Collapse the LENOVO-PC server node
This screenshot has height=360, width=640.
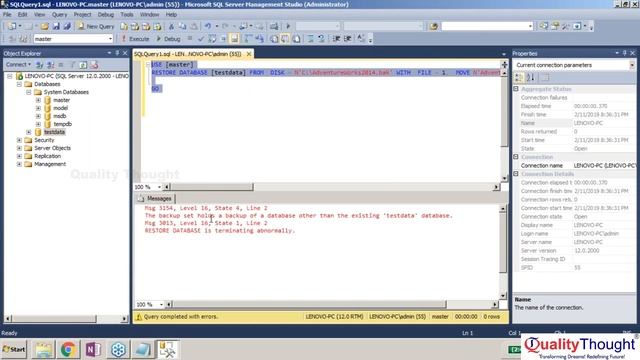pyautogui.click(x=9, y=76)
